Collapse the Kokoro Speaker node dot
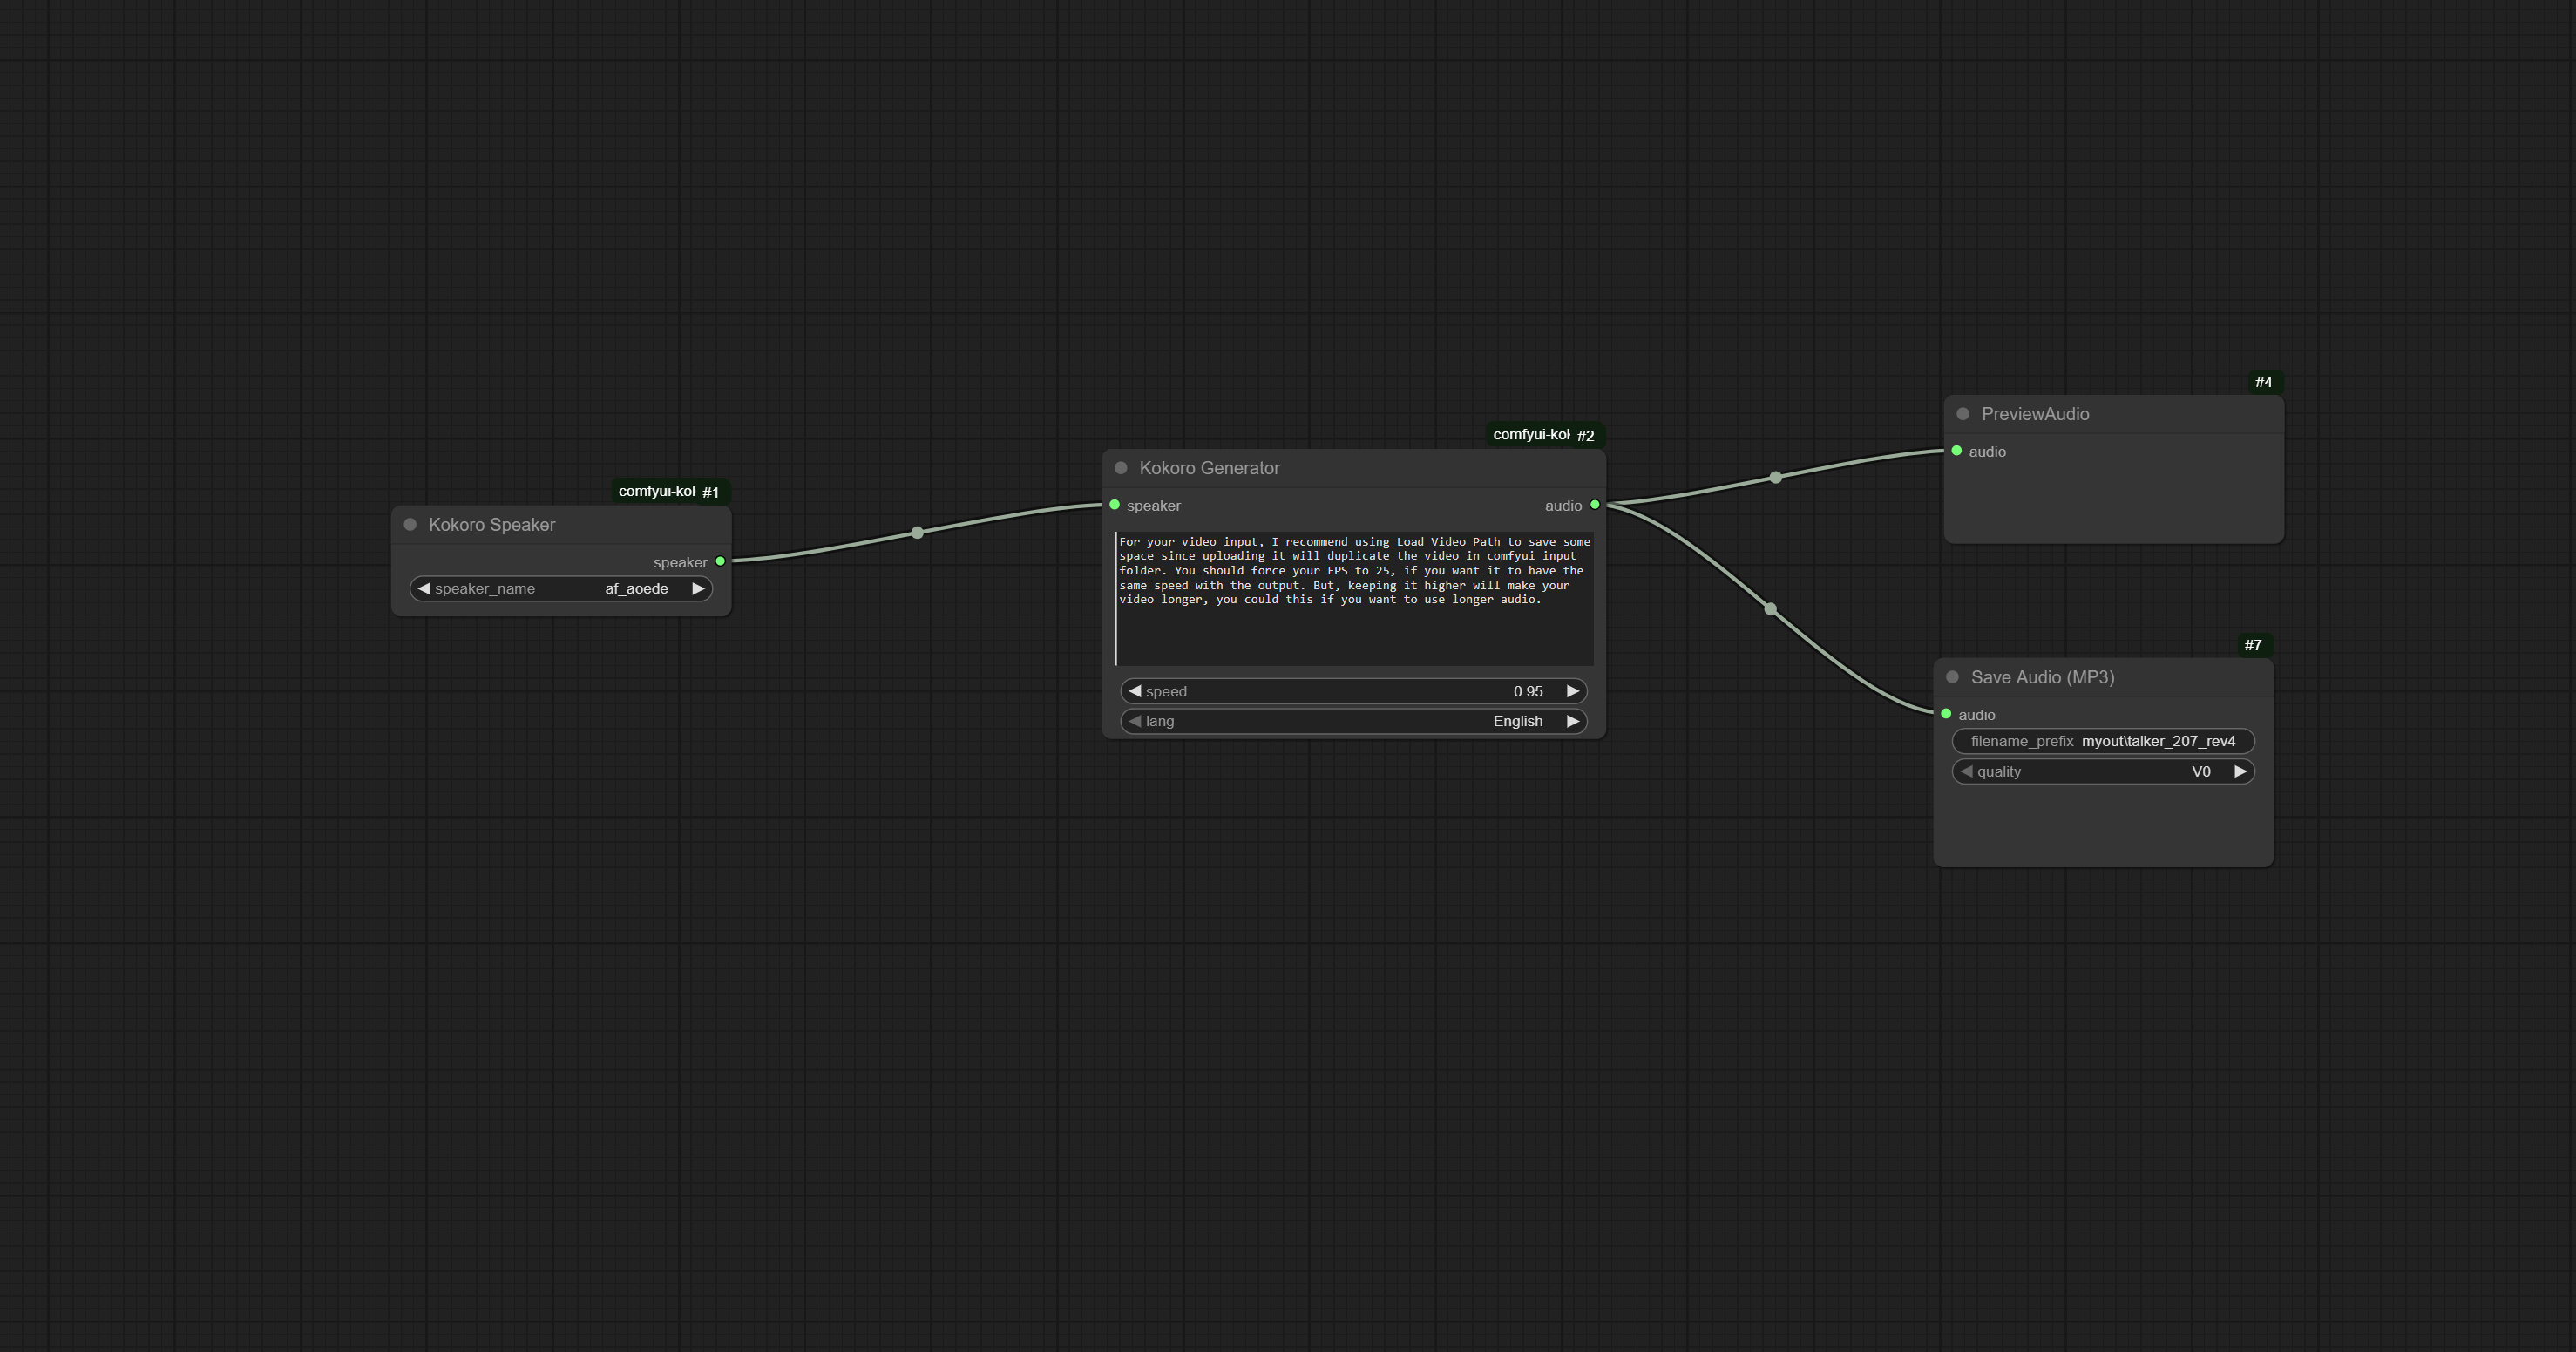2576x1352 pixels. point(410,525)
